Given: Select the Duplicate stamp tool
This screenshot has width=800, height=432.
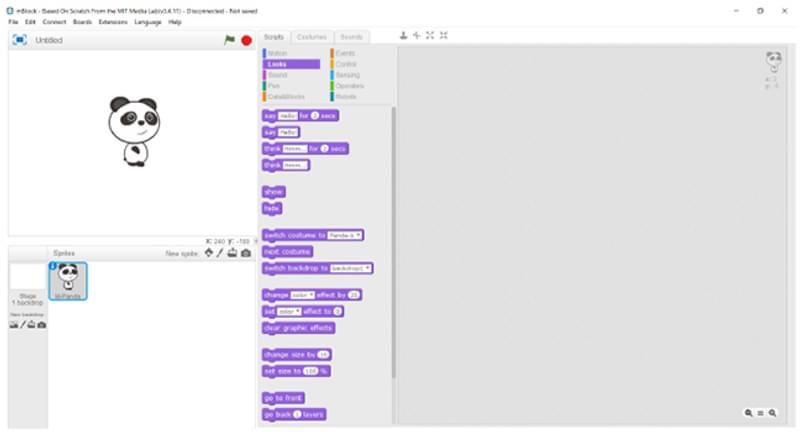Looking at the screenshot, I should [403, 35].
